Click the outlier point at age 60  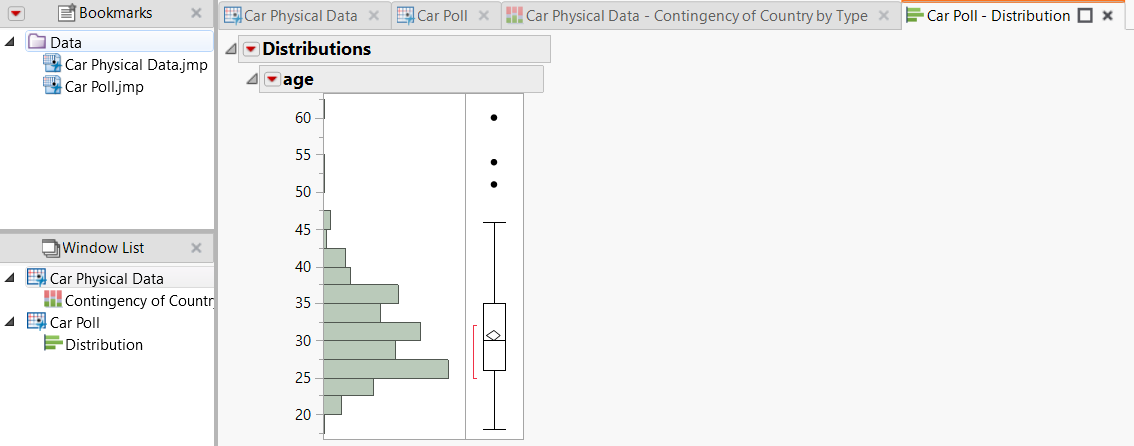[494, 117]
